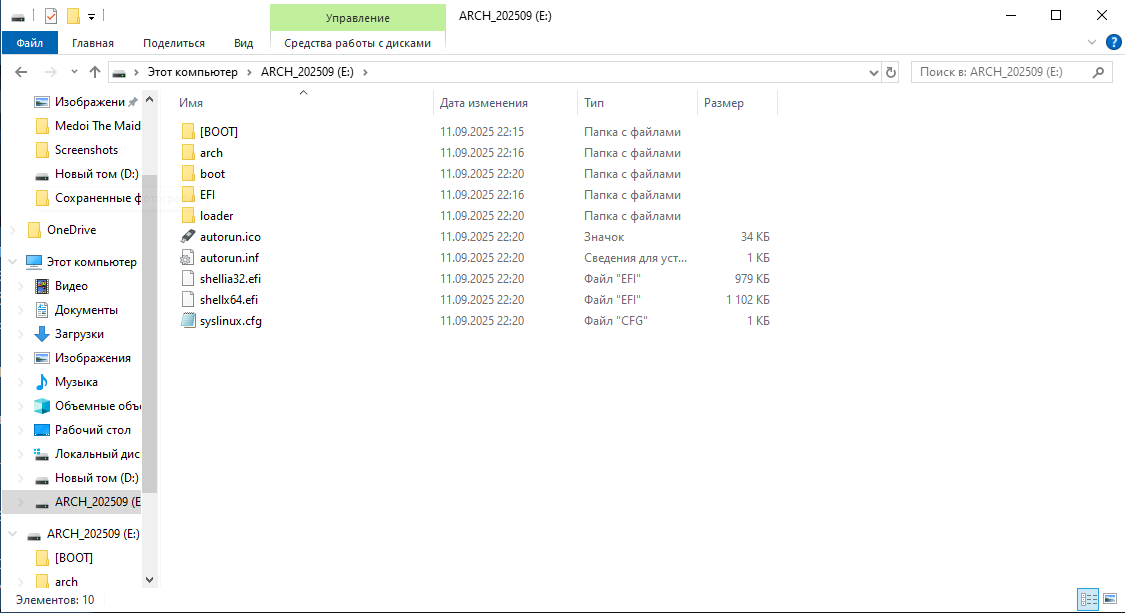Select the autorun.ico file icon
This screenshot has width=1125, height=613.
click(187, 237)
